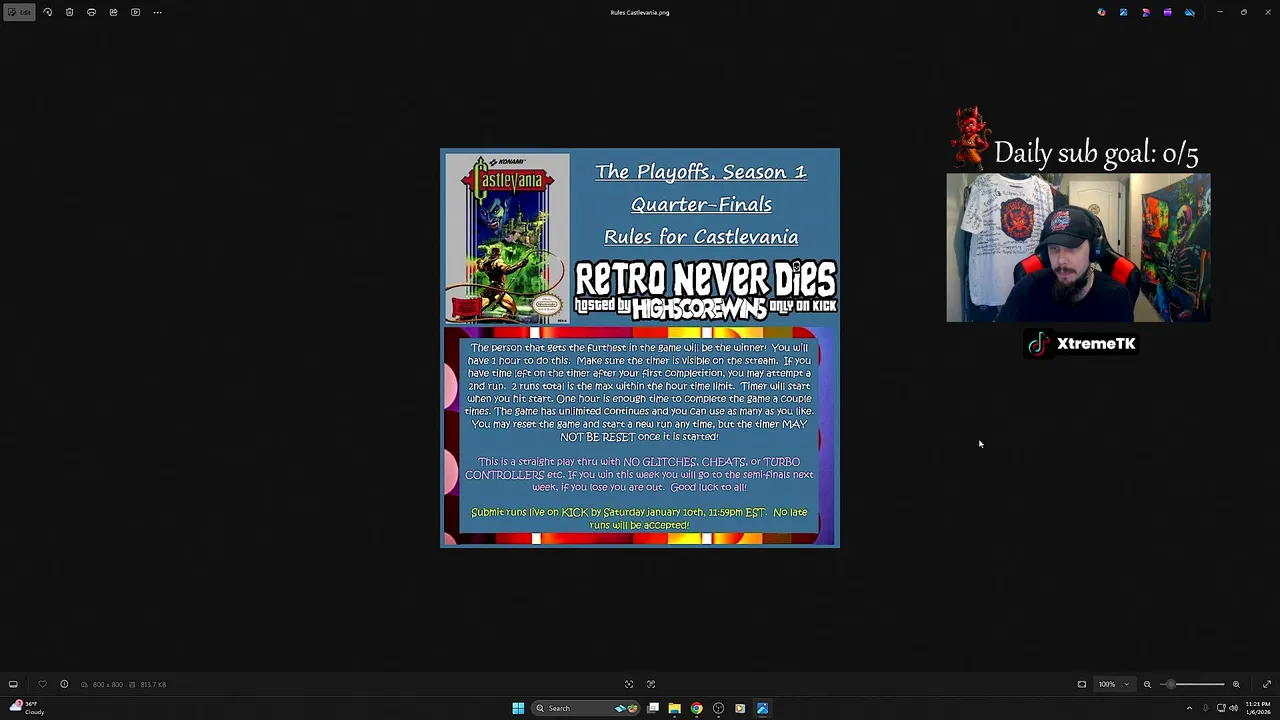Click the taskbar Search box
This screenshot has height=720, width=1280.
coord(586,708)
